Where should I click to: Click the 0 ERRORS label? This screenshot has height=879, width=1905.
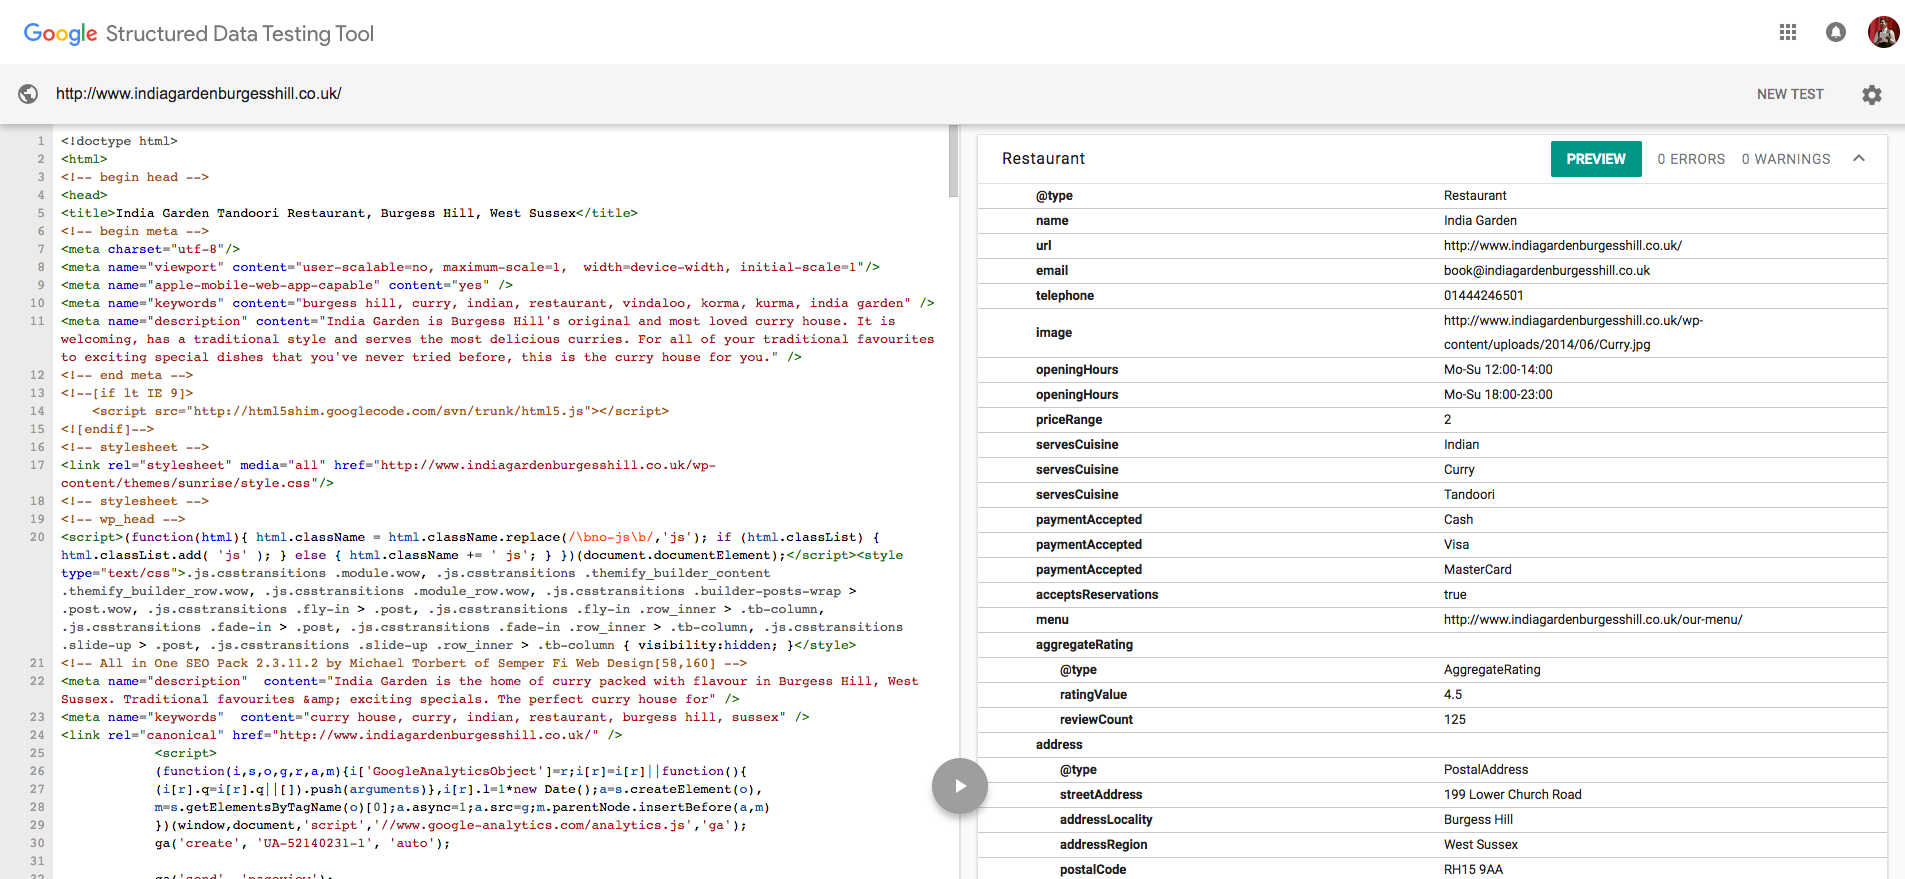click(x=1691, y=159)
